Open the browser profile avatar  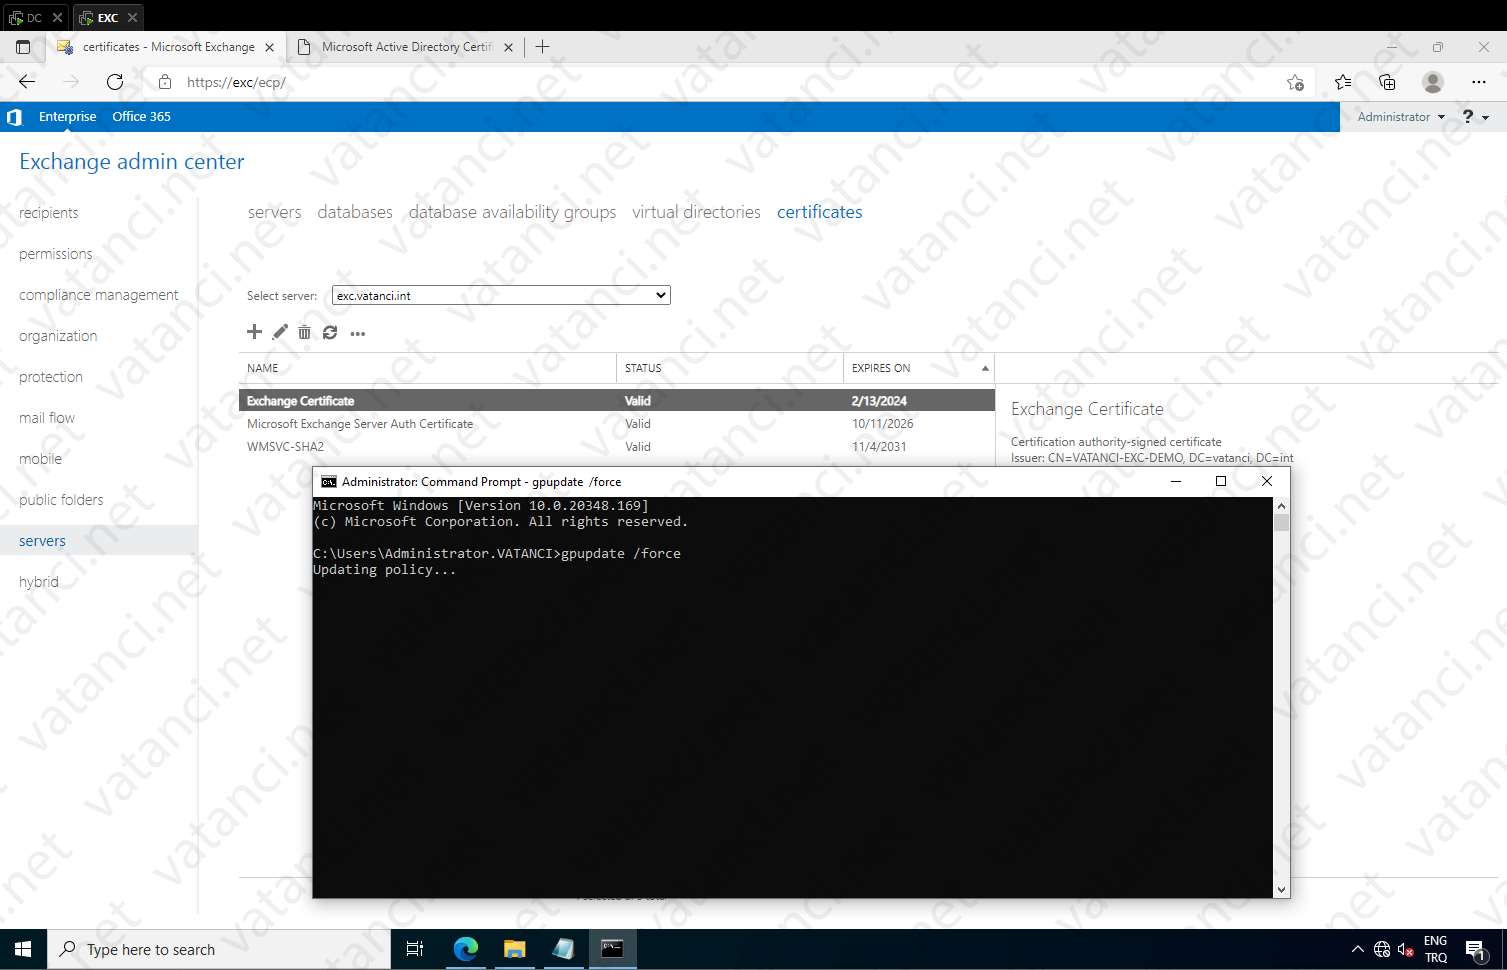[x=1433, y=82]
